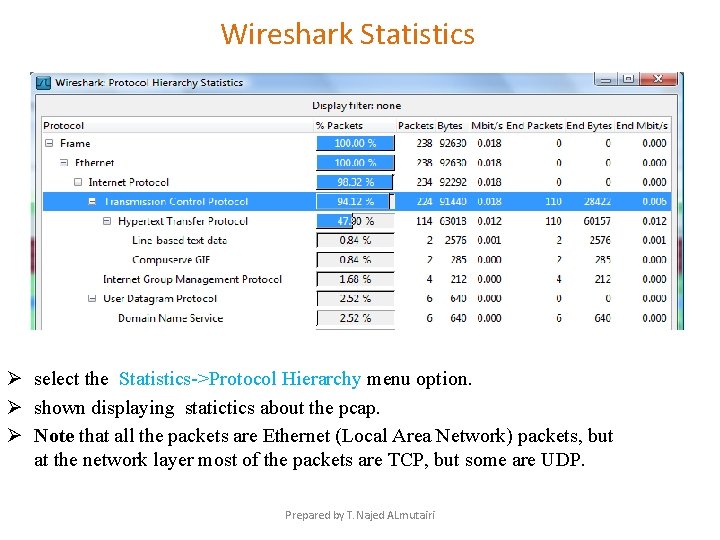Image resolution: width=720 pixels, height=540 pixels.
Task: Maximize the Protocol Hierarchy Statistics window
Action: tap(628, 79)
